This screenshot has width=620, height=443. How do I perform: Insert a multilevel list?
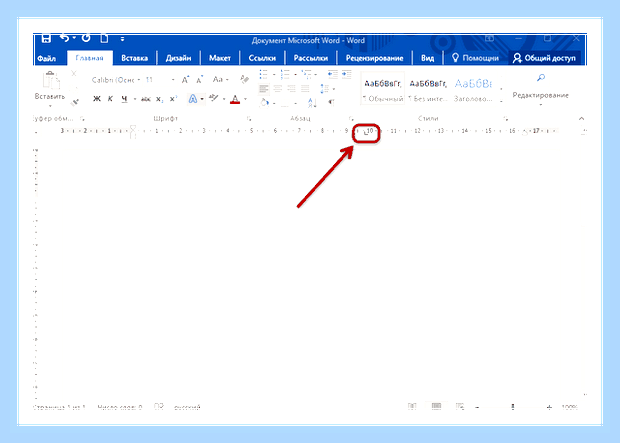pyautogui.click(x=306, y=74)
